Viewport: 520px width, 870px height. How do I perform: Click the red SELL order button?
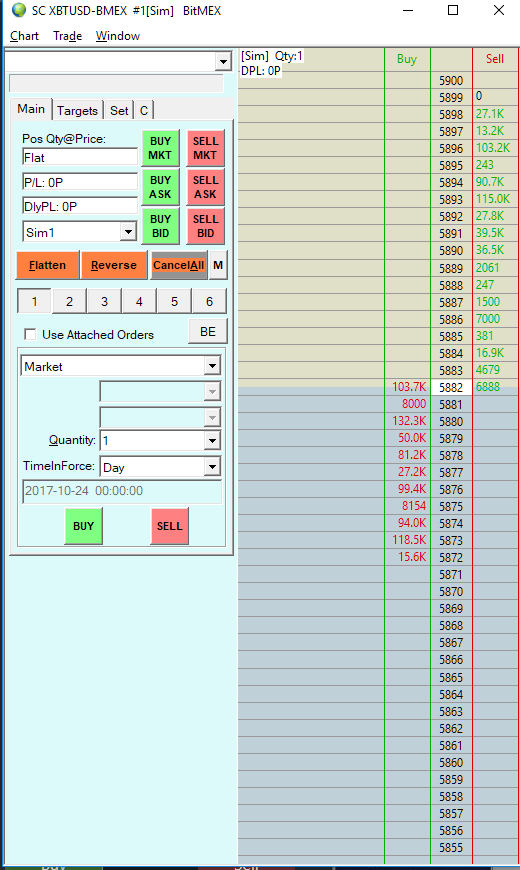[170, 525]
